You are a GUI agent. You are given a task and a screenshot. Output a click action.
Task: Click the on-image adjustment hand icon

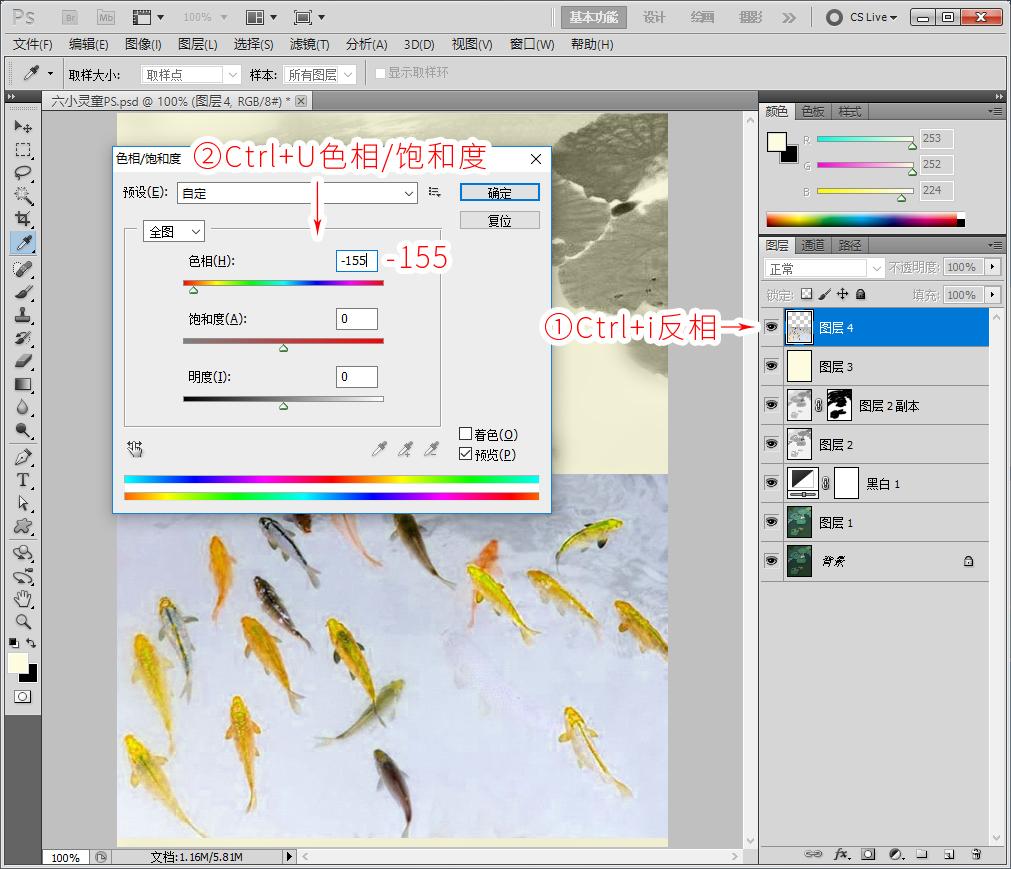(x=135, y=449)
